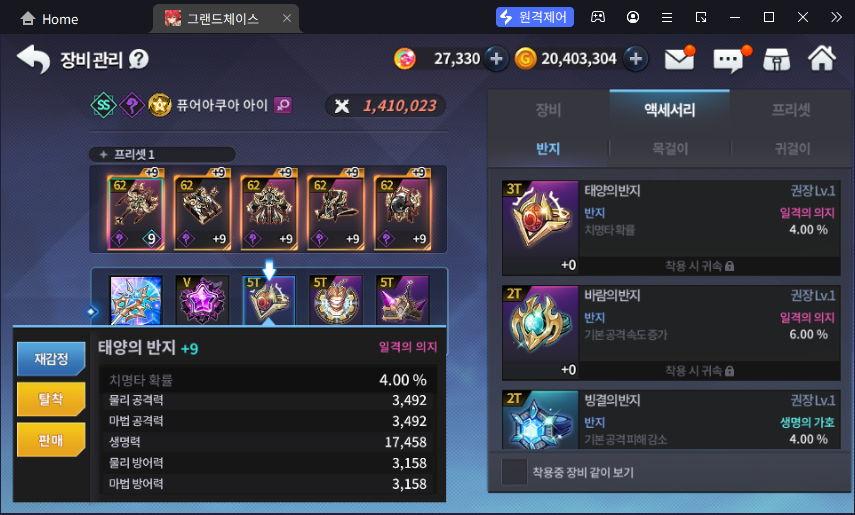This screenshot has width=855, height=515.
Task: Click the back arrow next to 장비관리
Action: point(33,59)
